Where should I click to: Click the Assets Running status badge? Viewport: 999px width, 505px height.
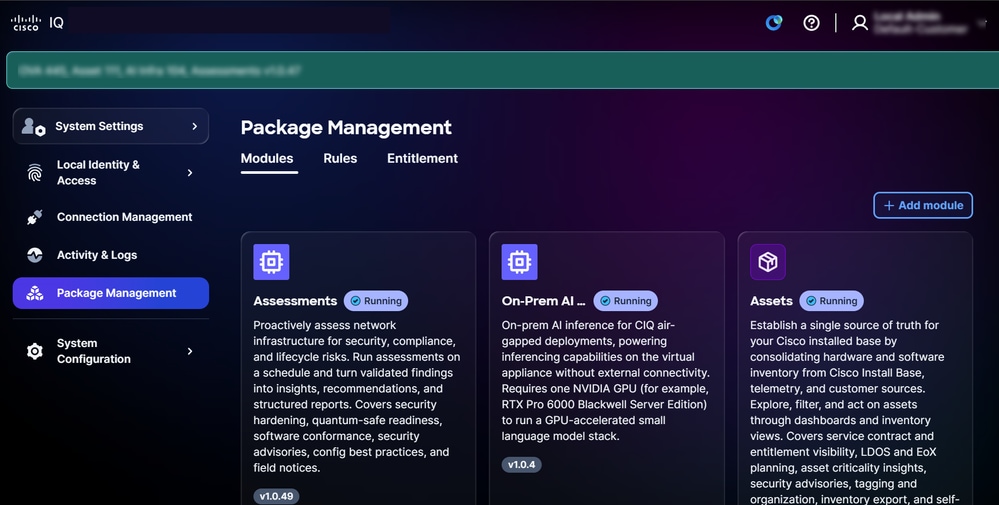831,301
